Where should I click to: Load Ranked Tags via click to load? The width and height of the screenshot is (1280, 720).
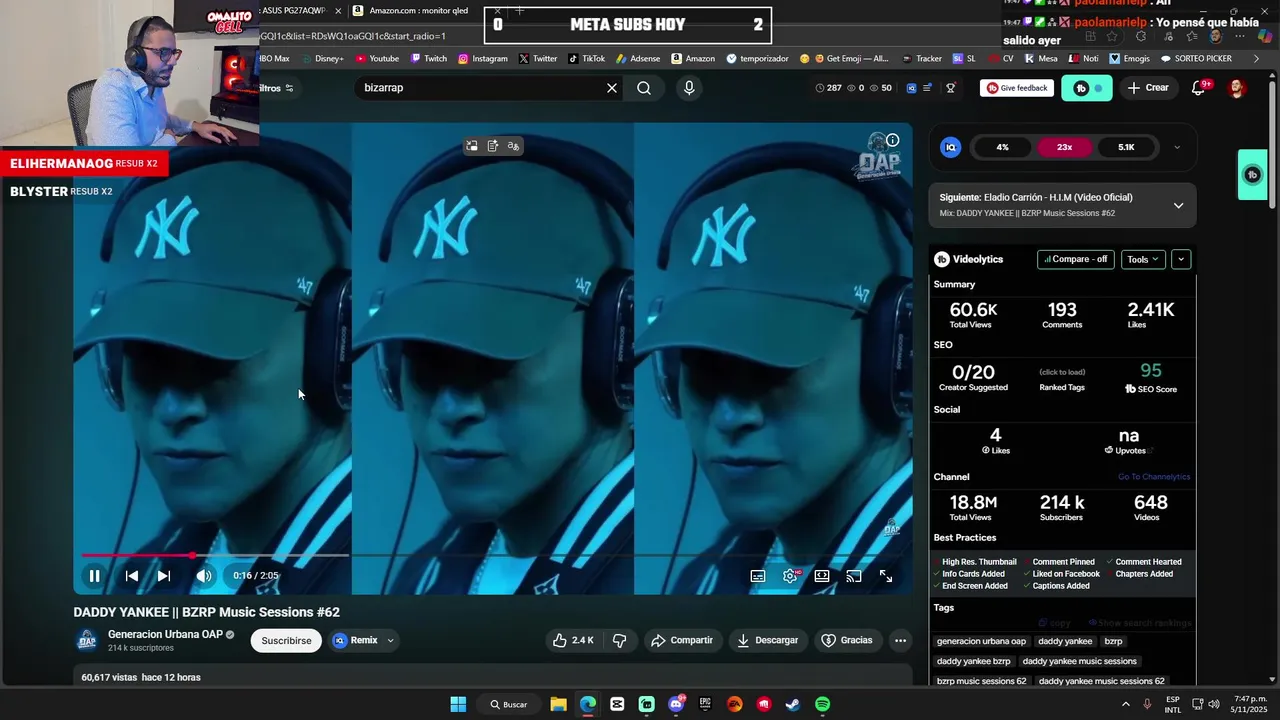1062,372
